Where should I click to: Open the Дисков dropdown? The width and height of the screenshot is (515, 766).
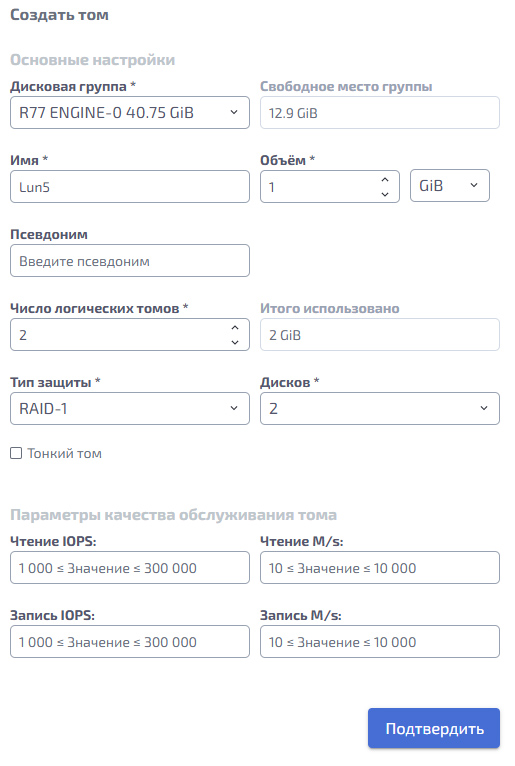[380, 408]
